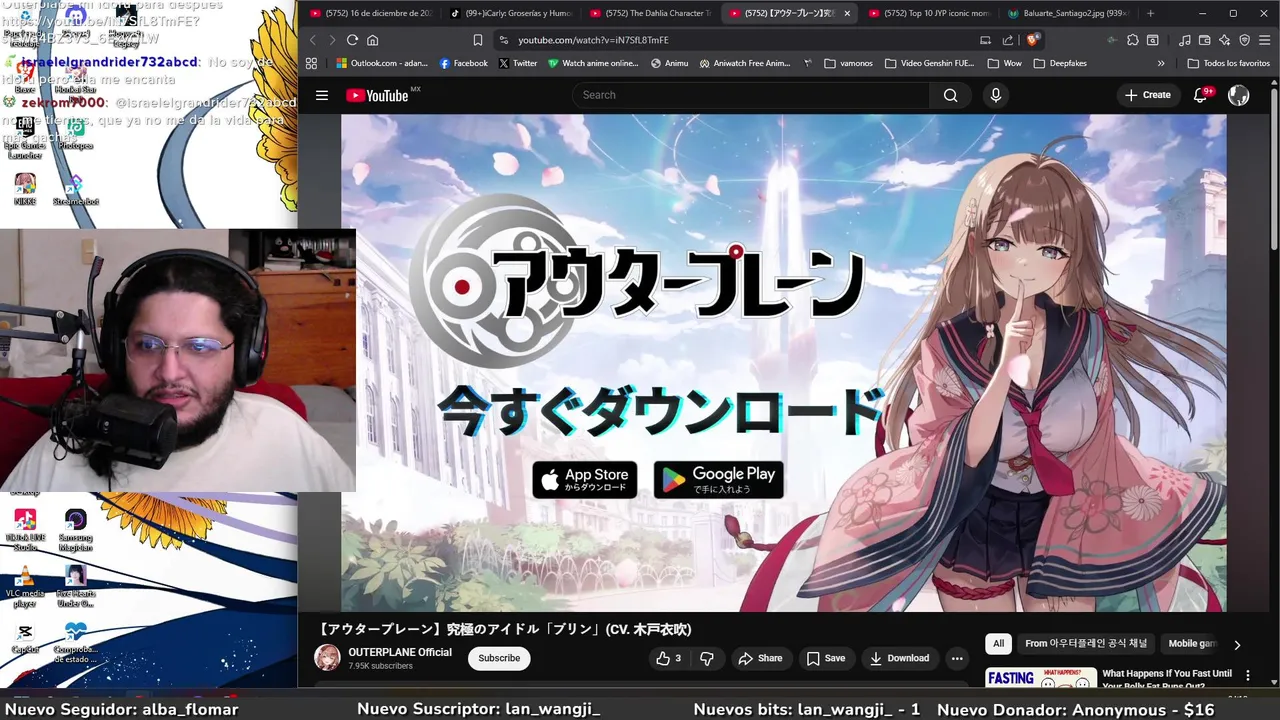This screenshot has height=720, width=1280.
Task: Click the YouTube search magnifier button
Action: pyautogui.click(x=950, y=95)
